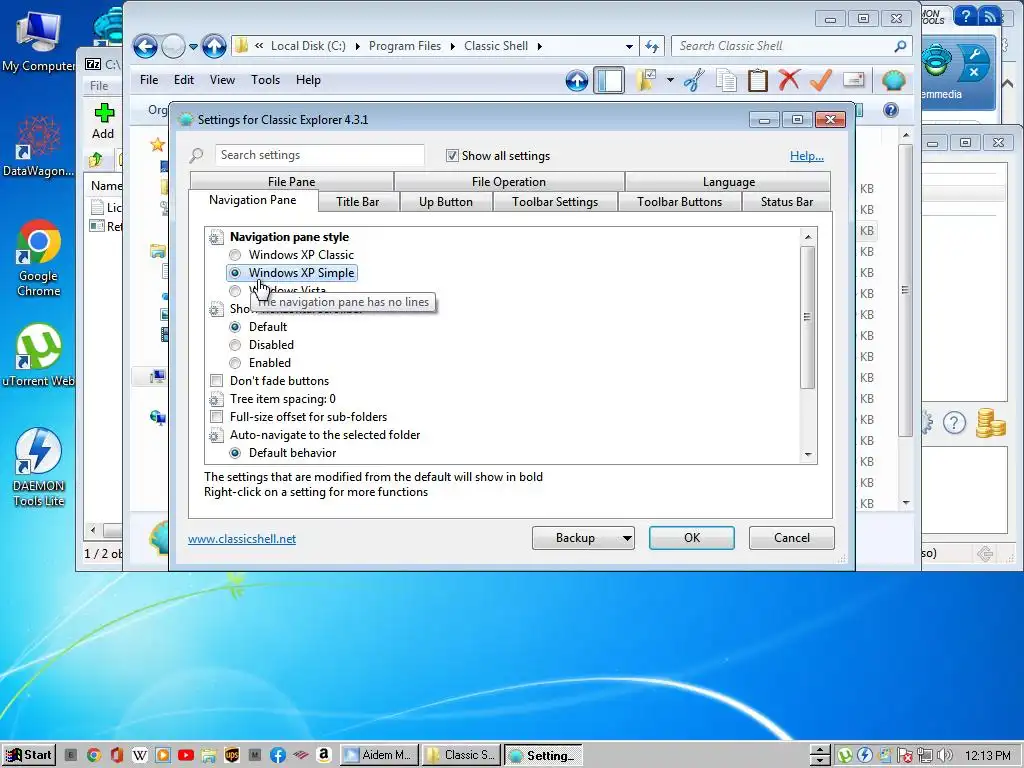The height and width of the screenshot is (768, 1024).
Task: Select the Default scrollbar radio option
Action: [235, 327]
